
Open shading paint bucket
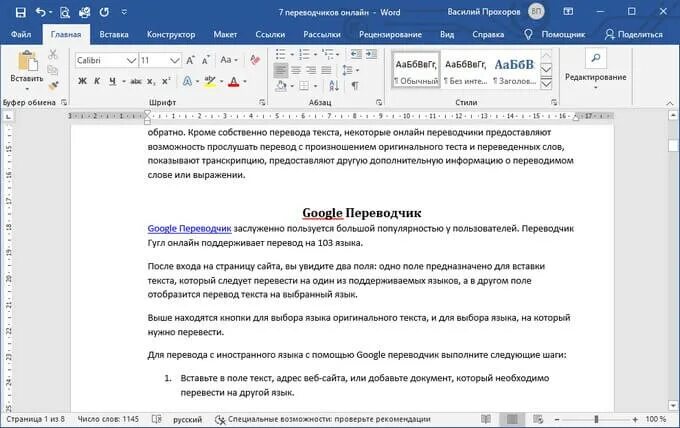281,86
